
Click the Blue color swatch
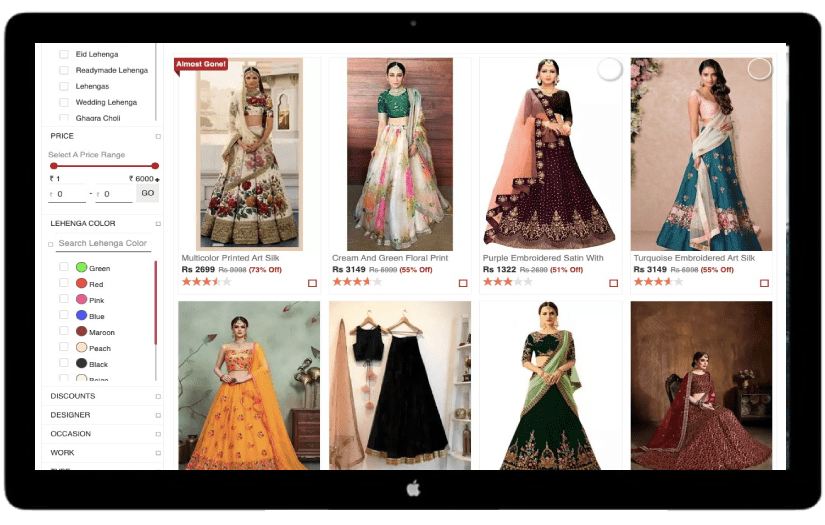82,315
